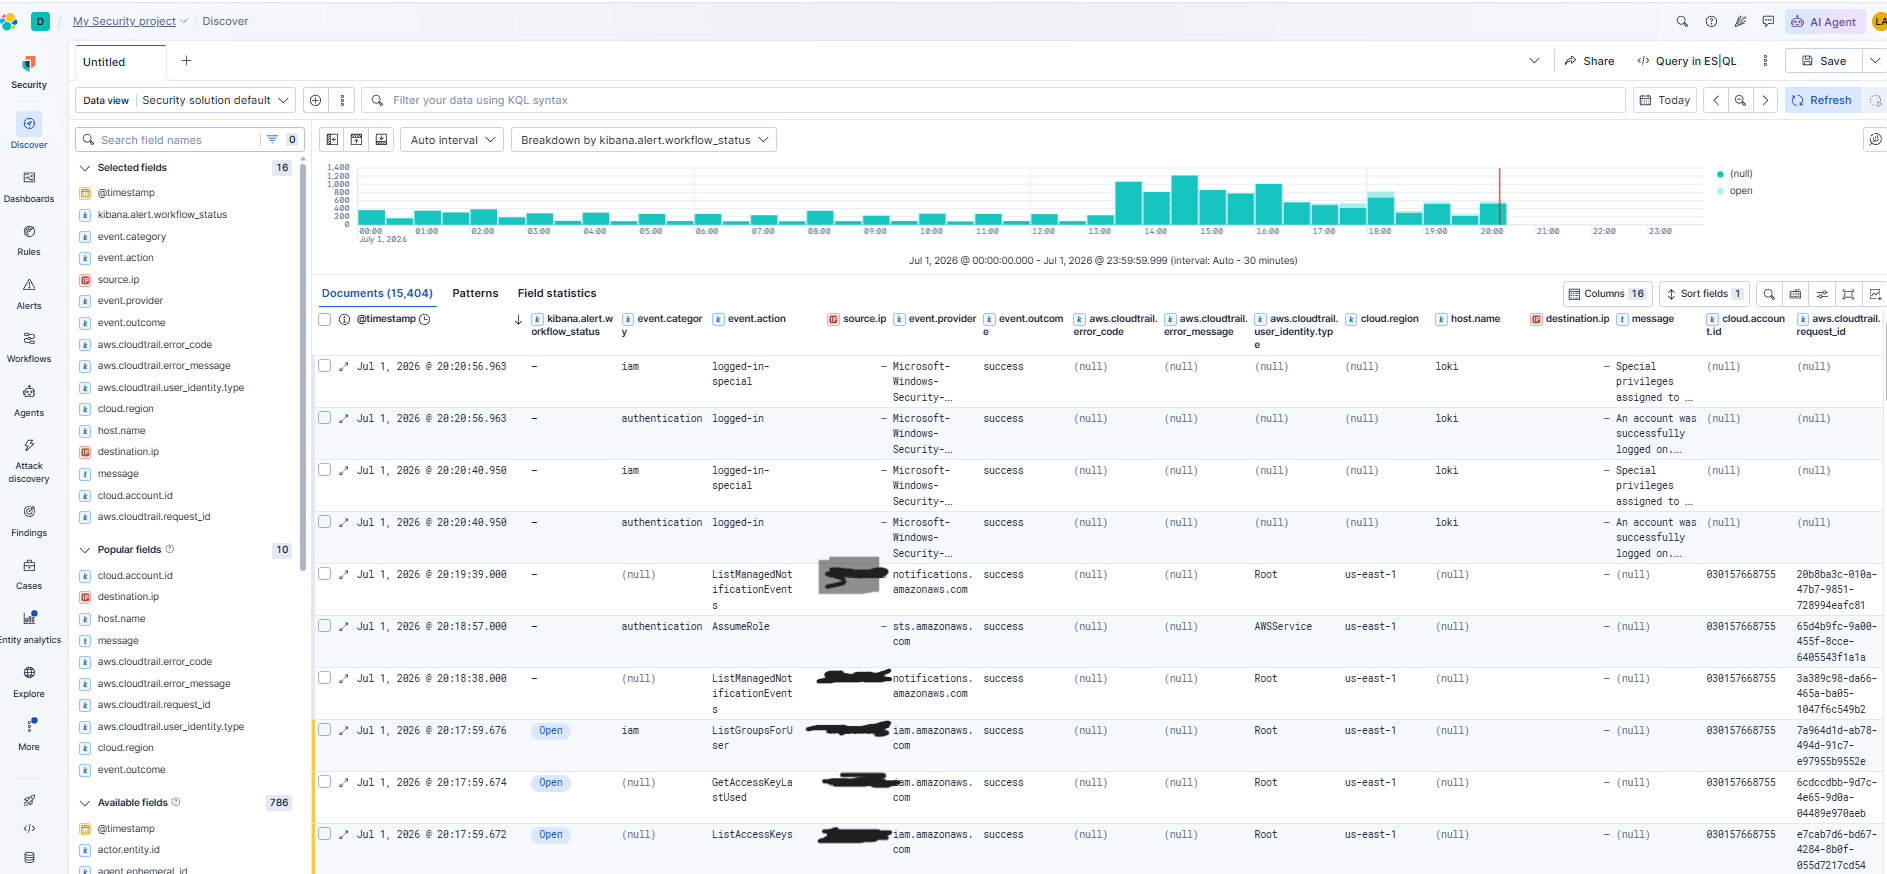Add a new Discover tab with plus icon
This screenshot has width=1887, height=874.
pos(186,61)
